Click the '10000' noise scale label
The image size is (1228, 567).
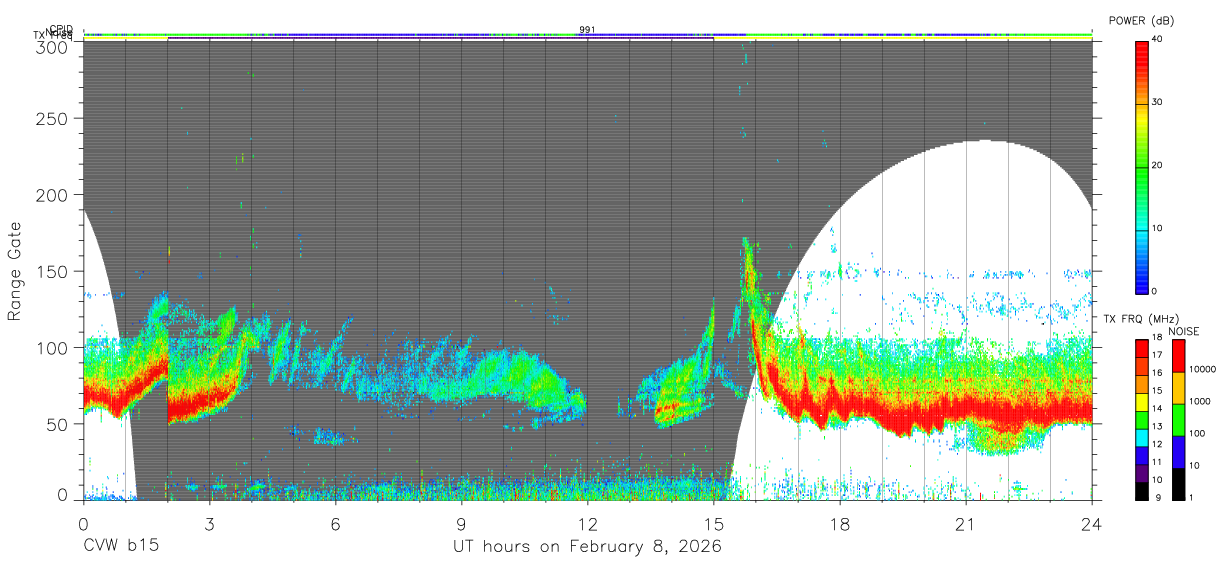coord(1201,370)
